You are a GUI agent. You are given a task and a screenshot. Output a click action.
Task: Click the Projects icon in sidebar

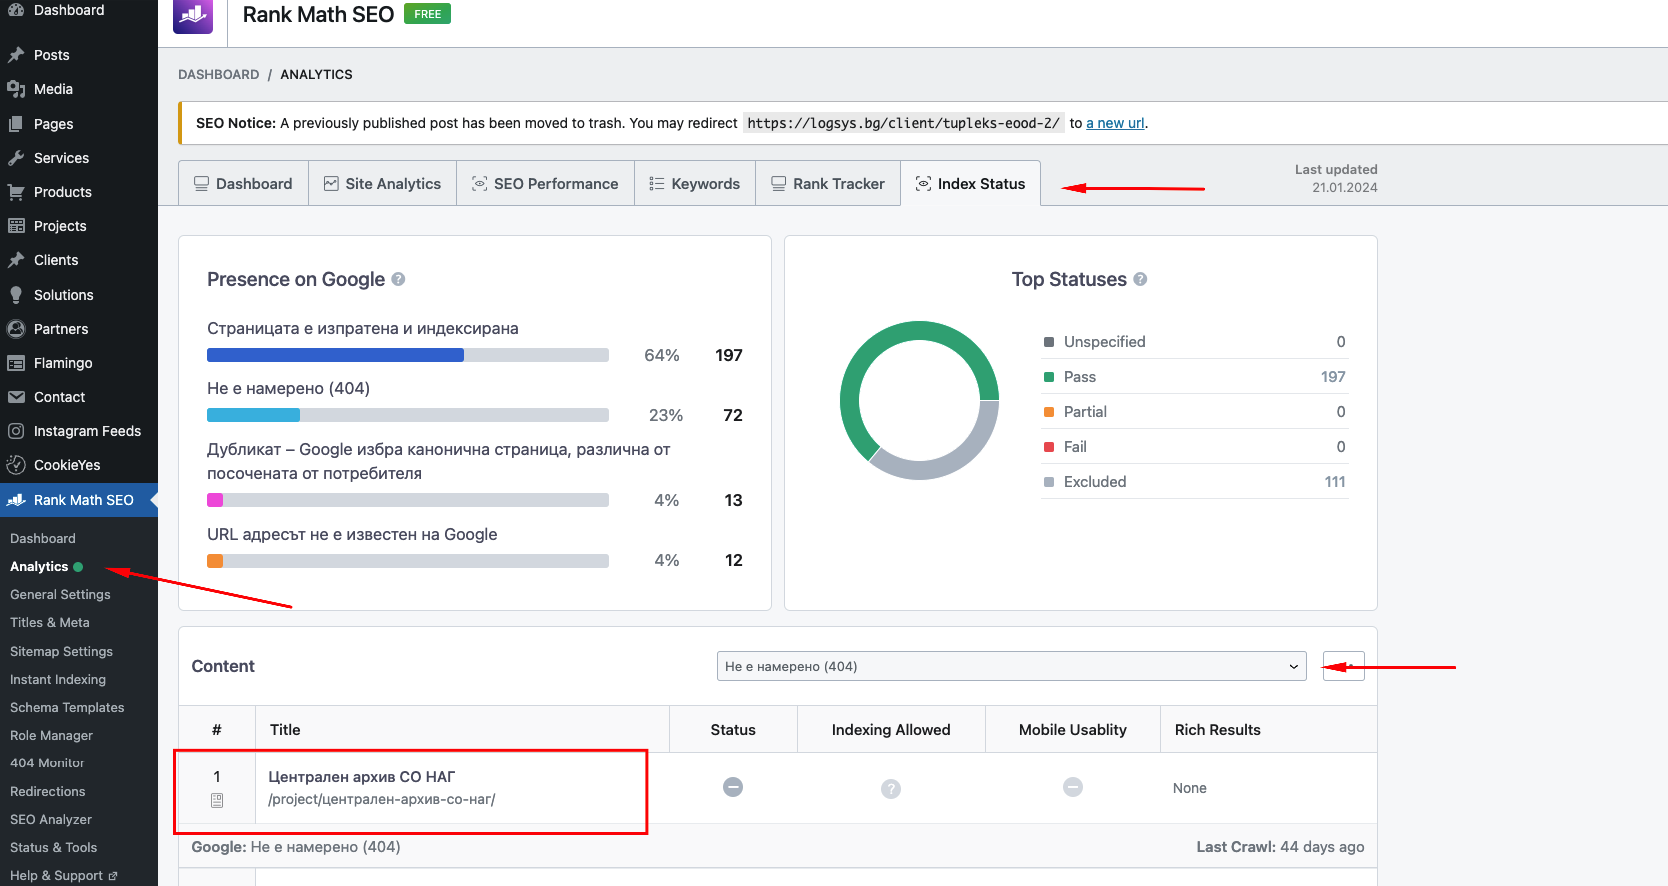click(16, 226)
